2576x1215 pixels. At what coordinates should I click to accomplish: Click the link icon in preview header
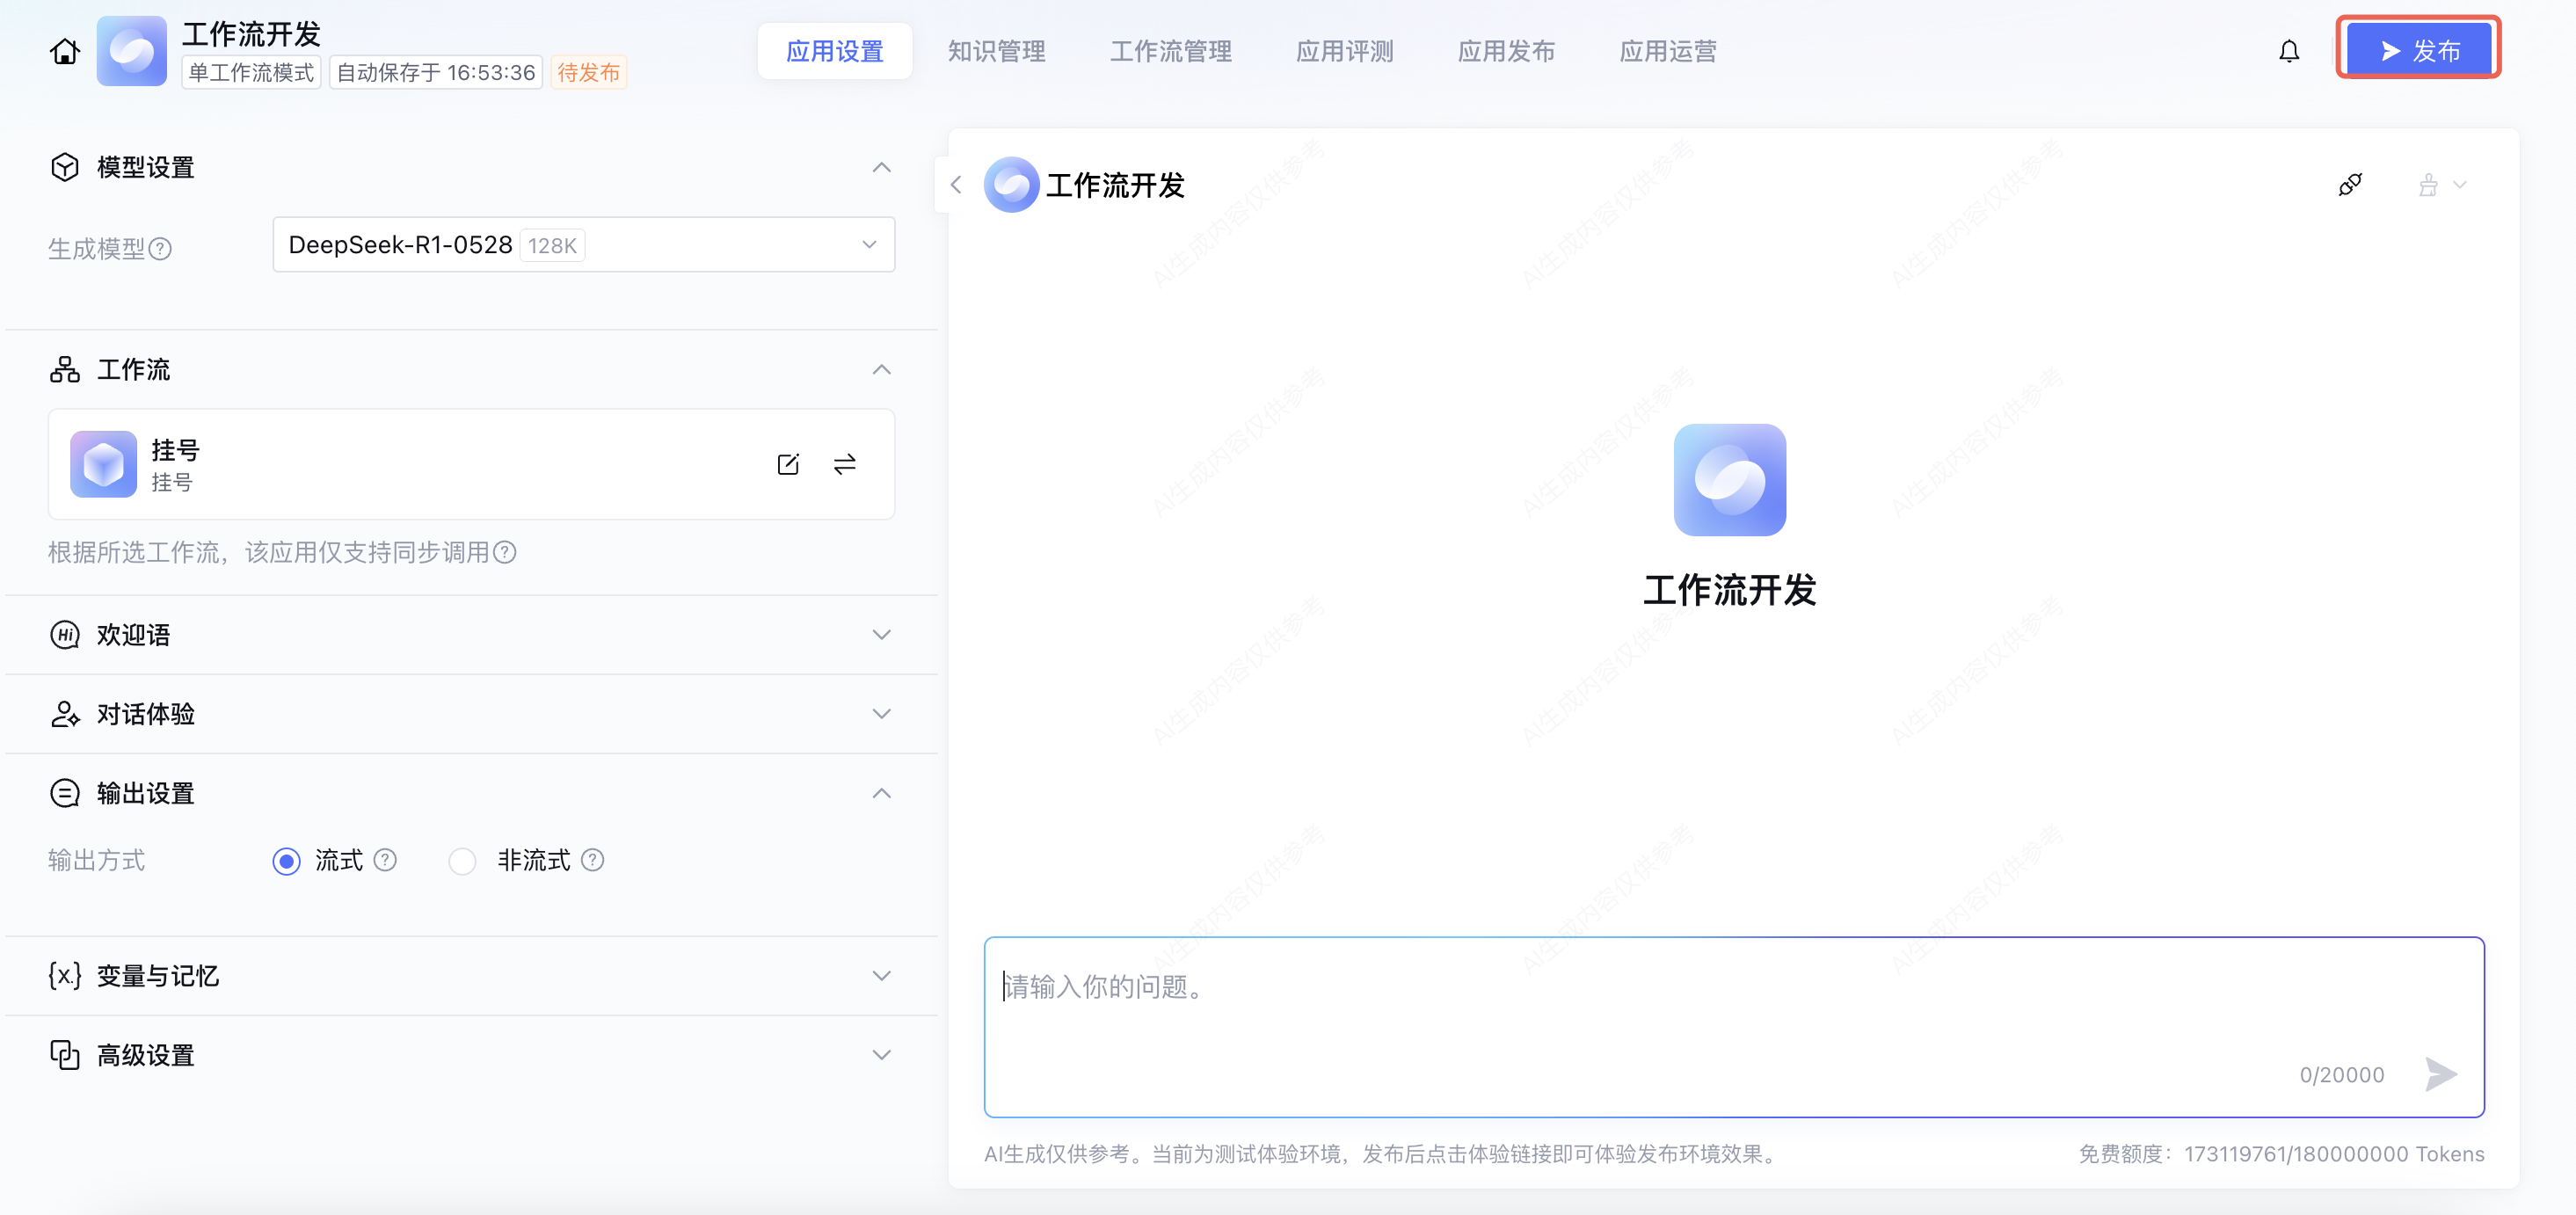2350,185
